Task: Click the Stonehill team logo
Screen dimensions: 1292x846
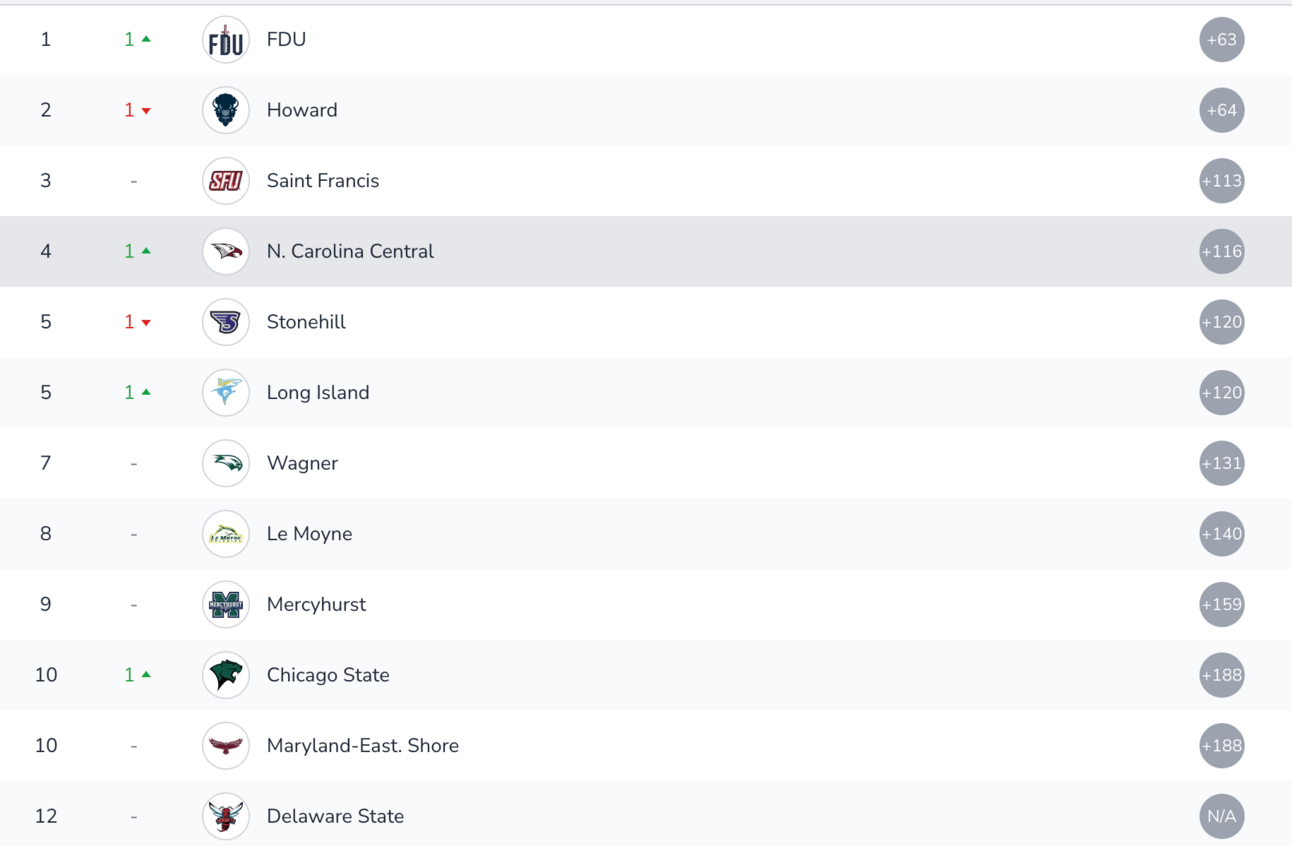Action: (x=225, y=322)
